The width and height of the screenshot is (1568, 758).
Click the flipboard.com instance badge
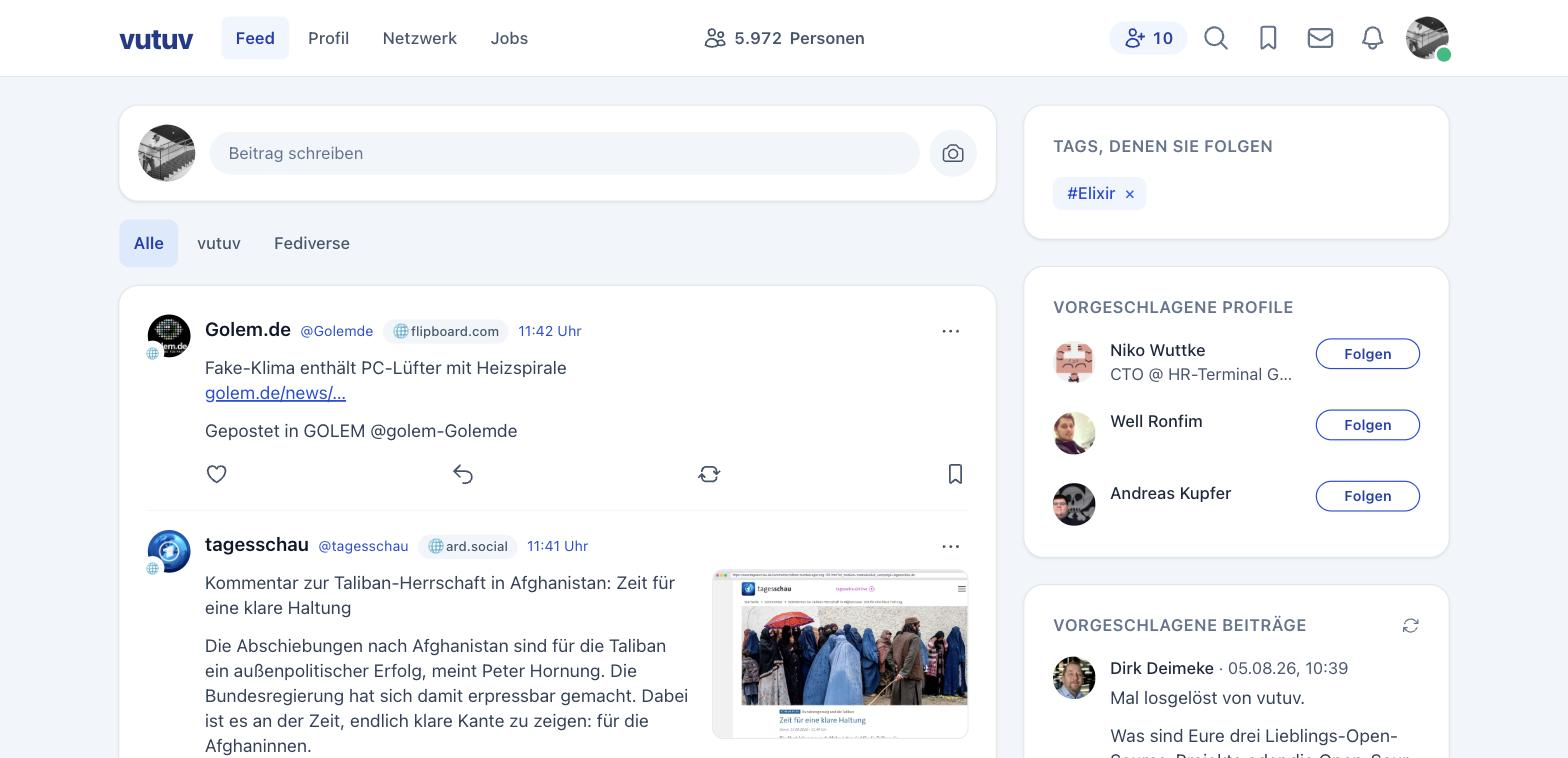(x=445, y=331)
